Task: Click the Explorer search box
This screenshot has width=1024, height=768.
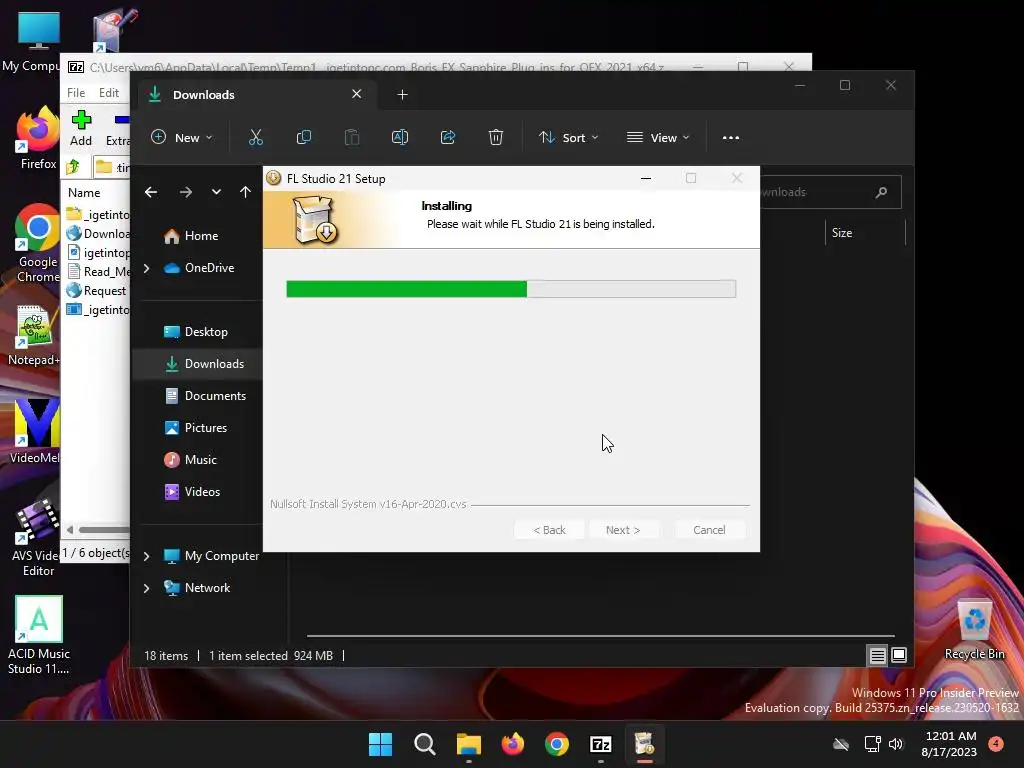Action: coord(830,192)
